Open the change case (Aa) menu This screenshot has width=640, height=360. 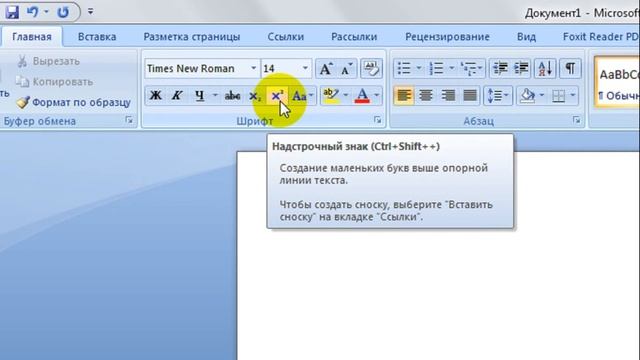tap(302, 96)
